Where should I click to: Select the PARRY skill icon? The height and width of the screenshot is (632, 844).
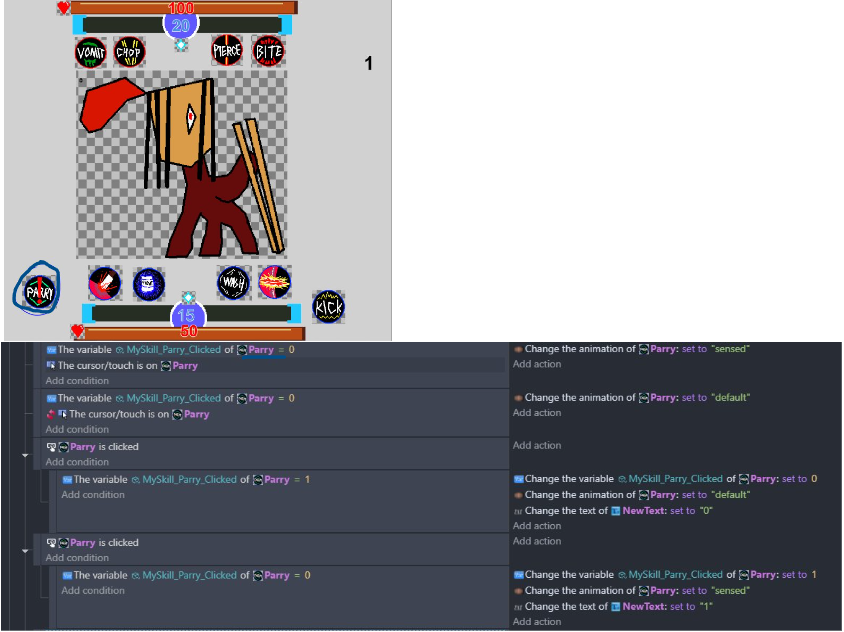[x=39, y=292]
